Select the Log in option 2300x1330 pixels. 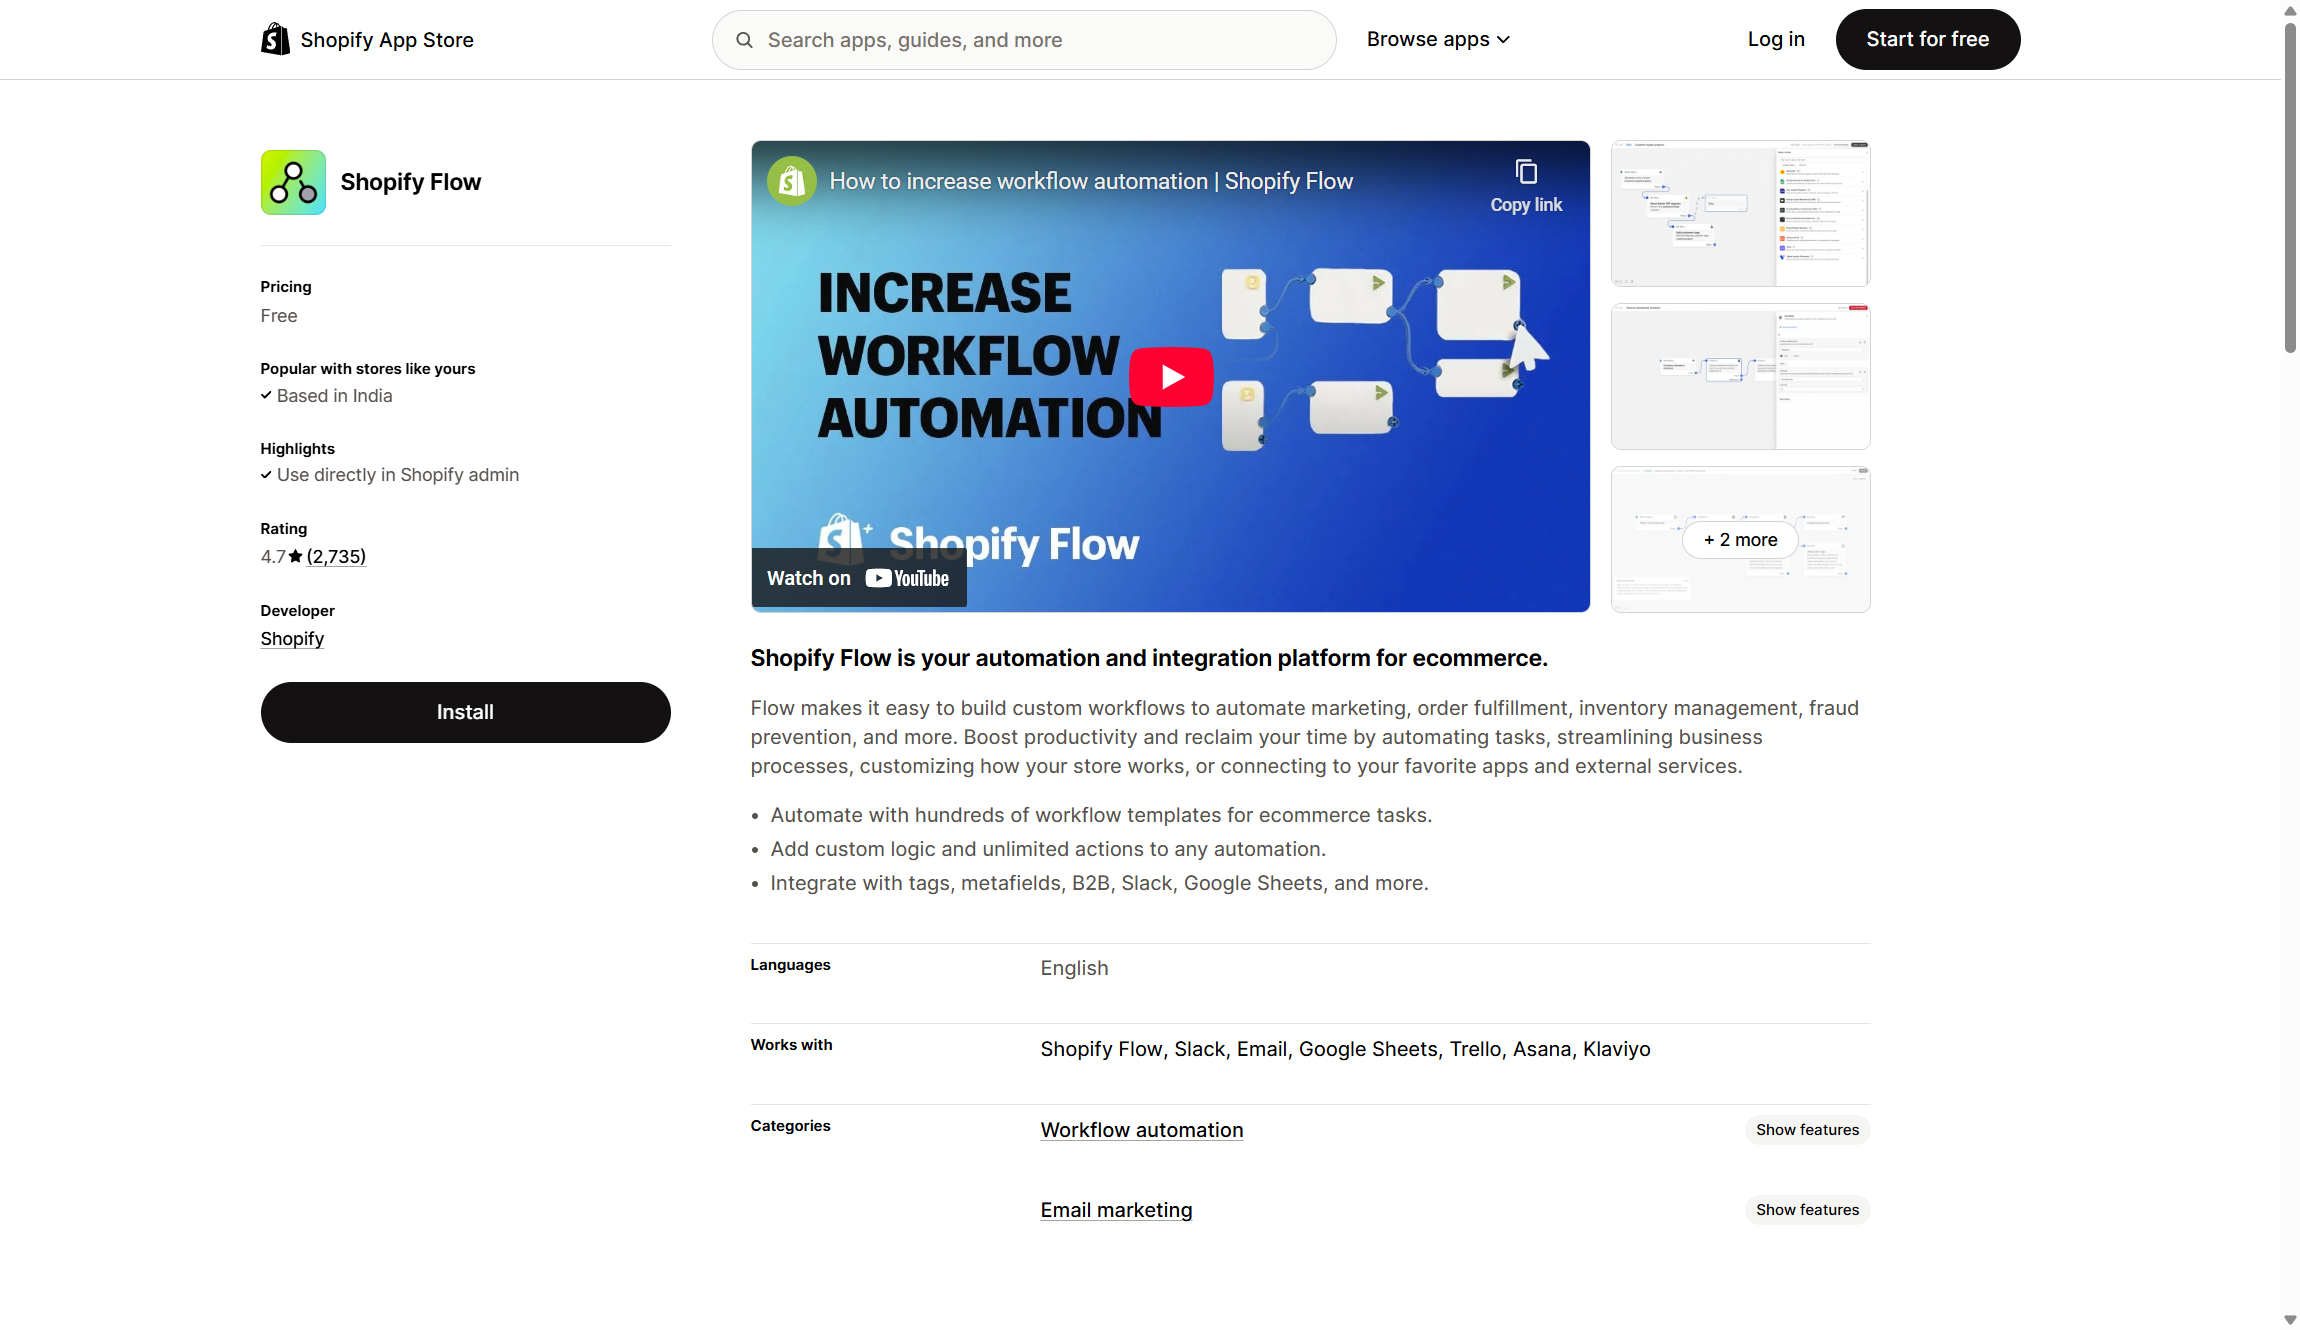coord(1776,39)
